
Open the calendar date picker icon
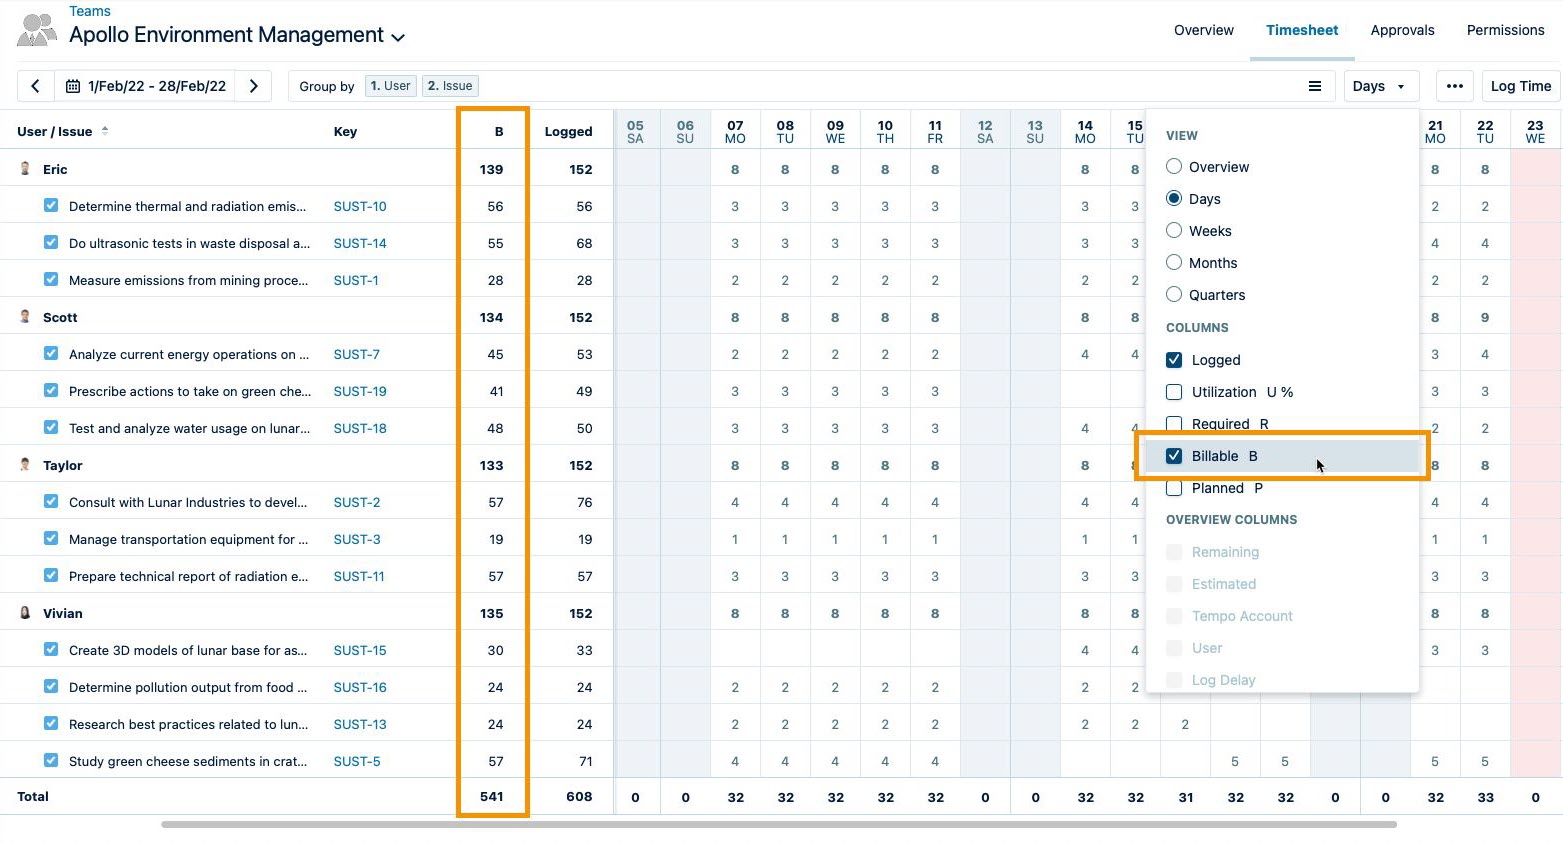coord(72,86)
